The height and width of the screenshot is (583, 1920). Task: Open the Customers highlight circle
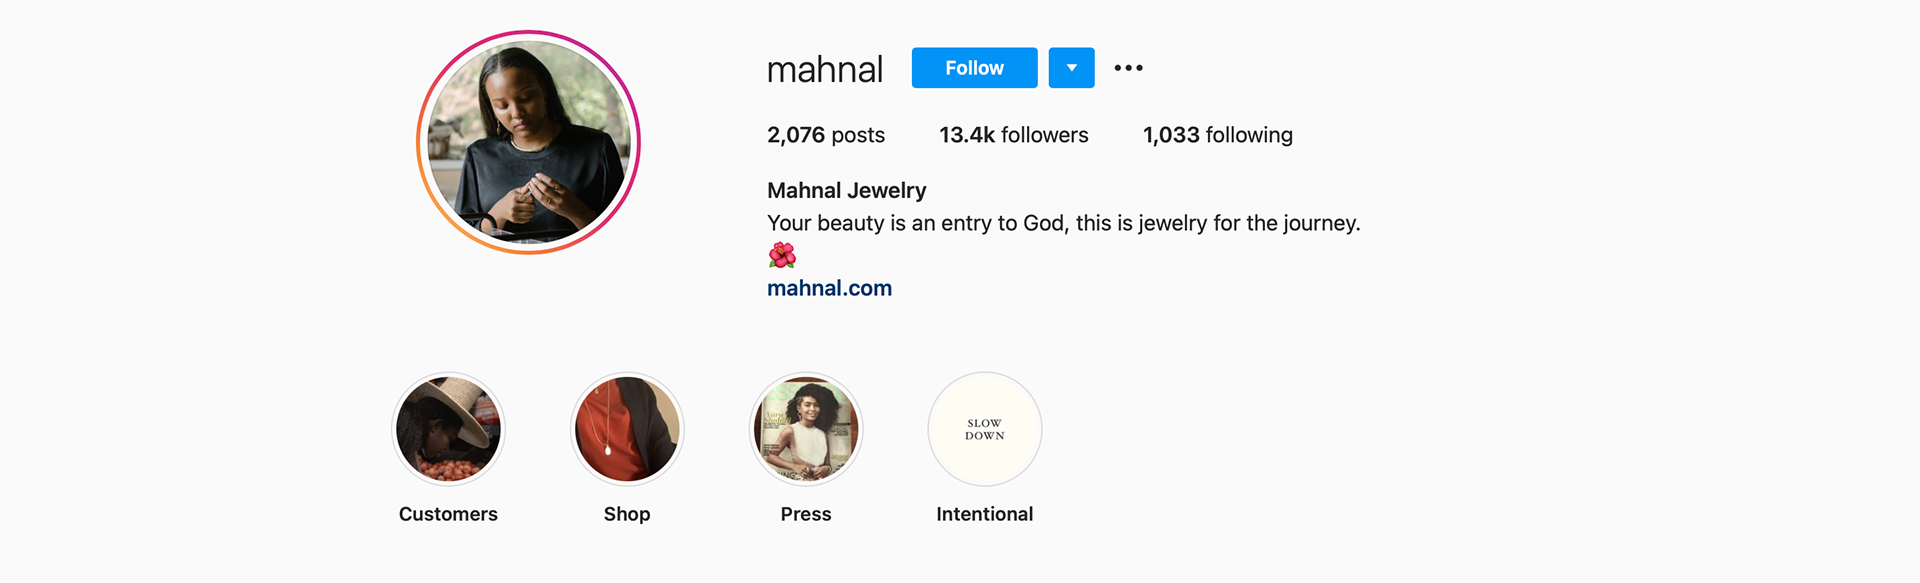point(448,429)
